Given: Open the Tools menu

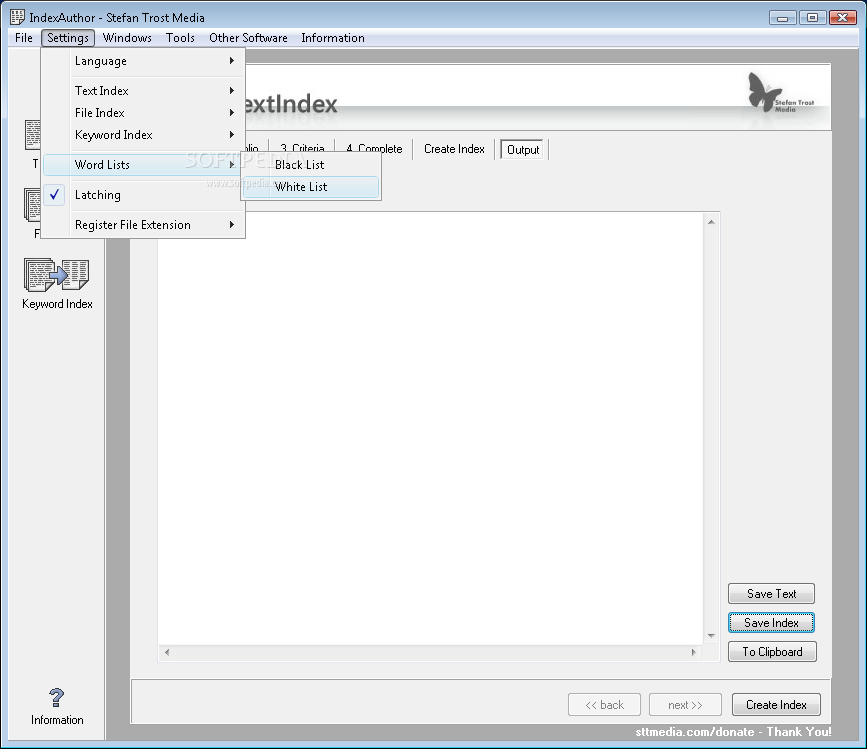Looking at the screenshot, I should [x=180, y=38].
